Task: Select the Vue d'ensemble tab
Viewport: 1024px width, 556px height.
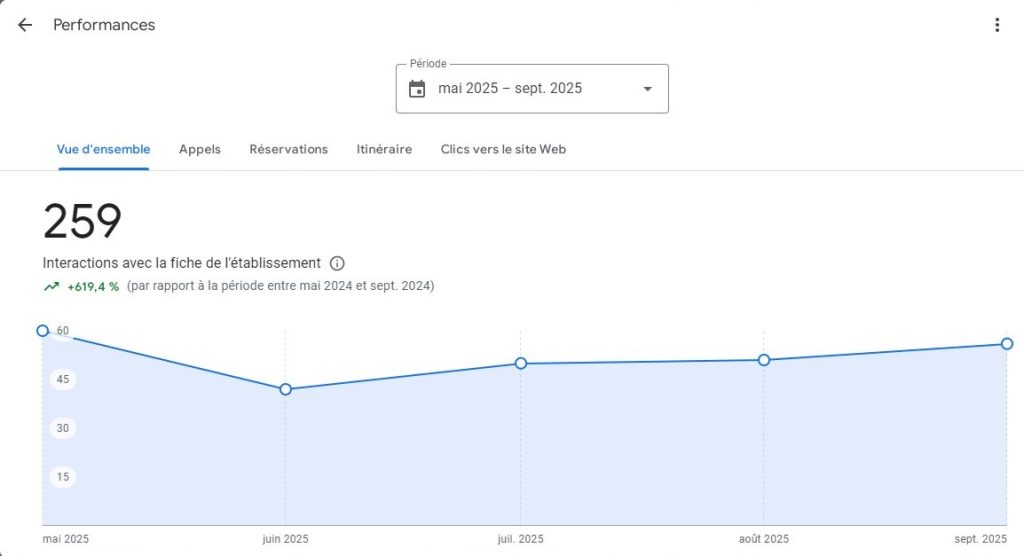Action: click(x=103, y=149)
